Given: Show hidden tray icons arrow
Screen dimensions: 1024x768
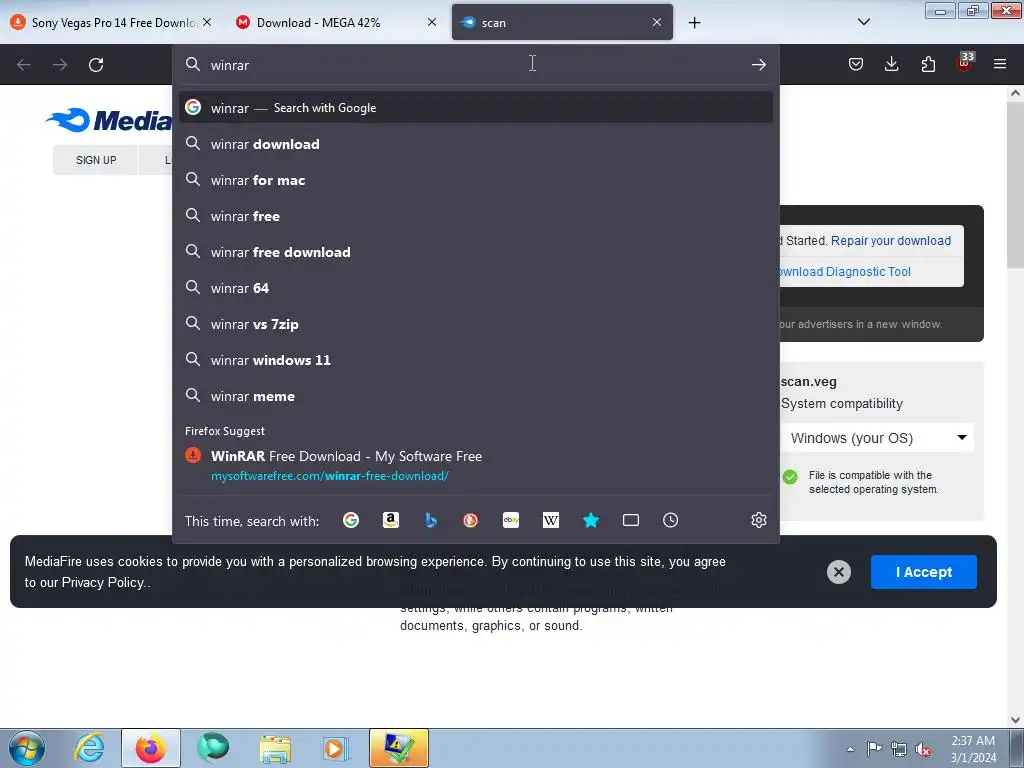Looking at the screenshot, I should point(850,749).
